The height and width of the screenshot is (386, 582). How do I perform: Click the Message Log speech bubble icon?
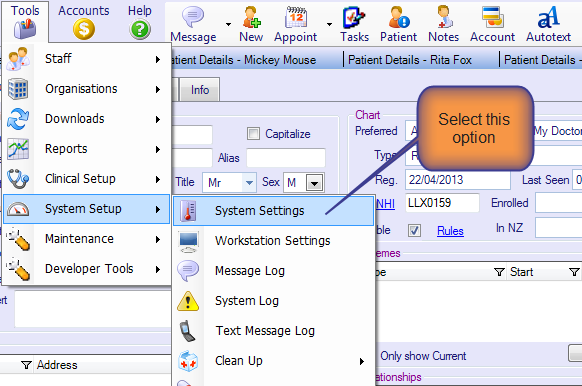(188, 271)
